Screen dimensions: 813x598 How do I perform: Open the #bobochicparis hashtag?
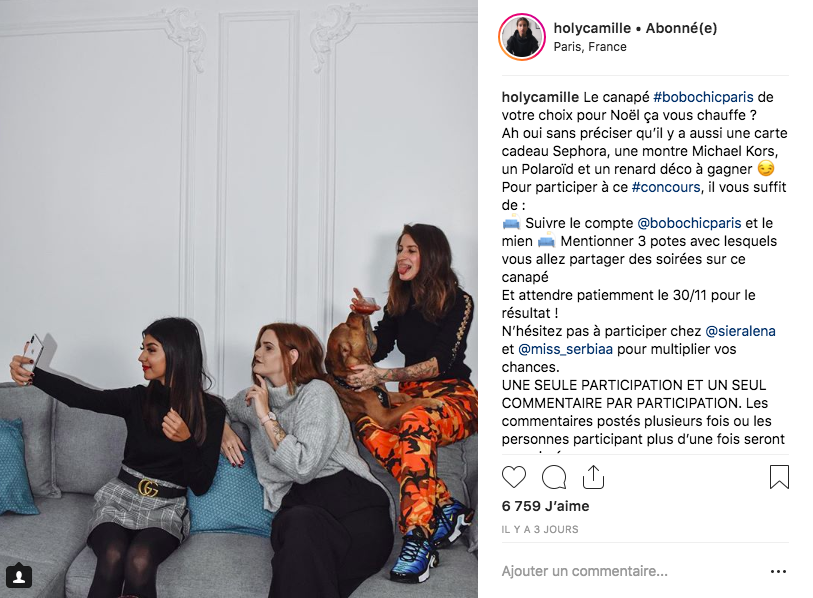click(x=704, y=97)
